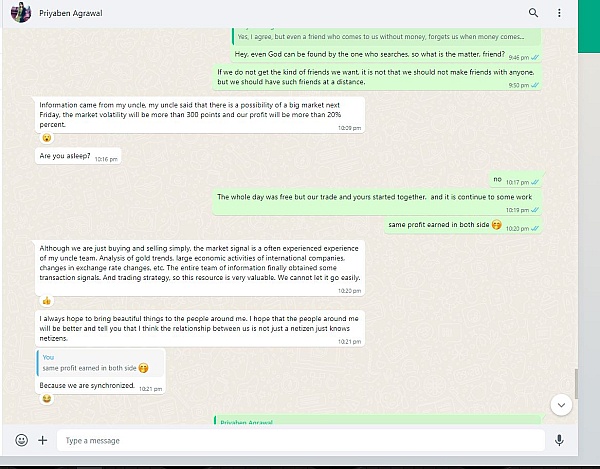The height and width of the screenshot is (469, 600).
Task: Click the surprised emoji reaction
Action: 47,138
